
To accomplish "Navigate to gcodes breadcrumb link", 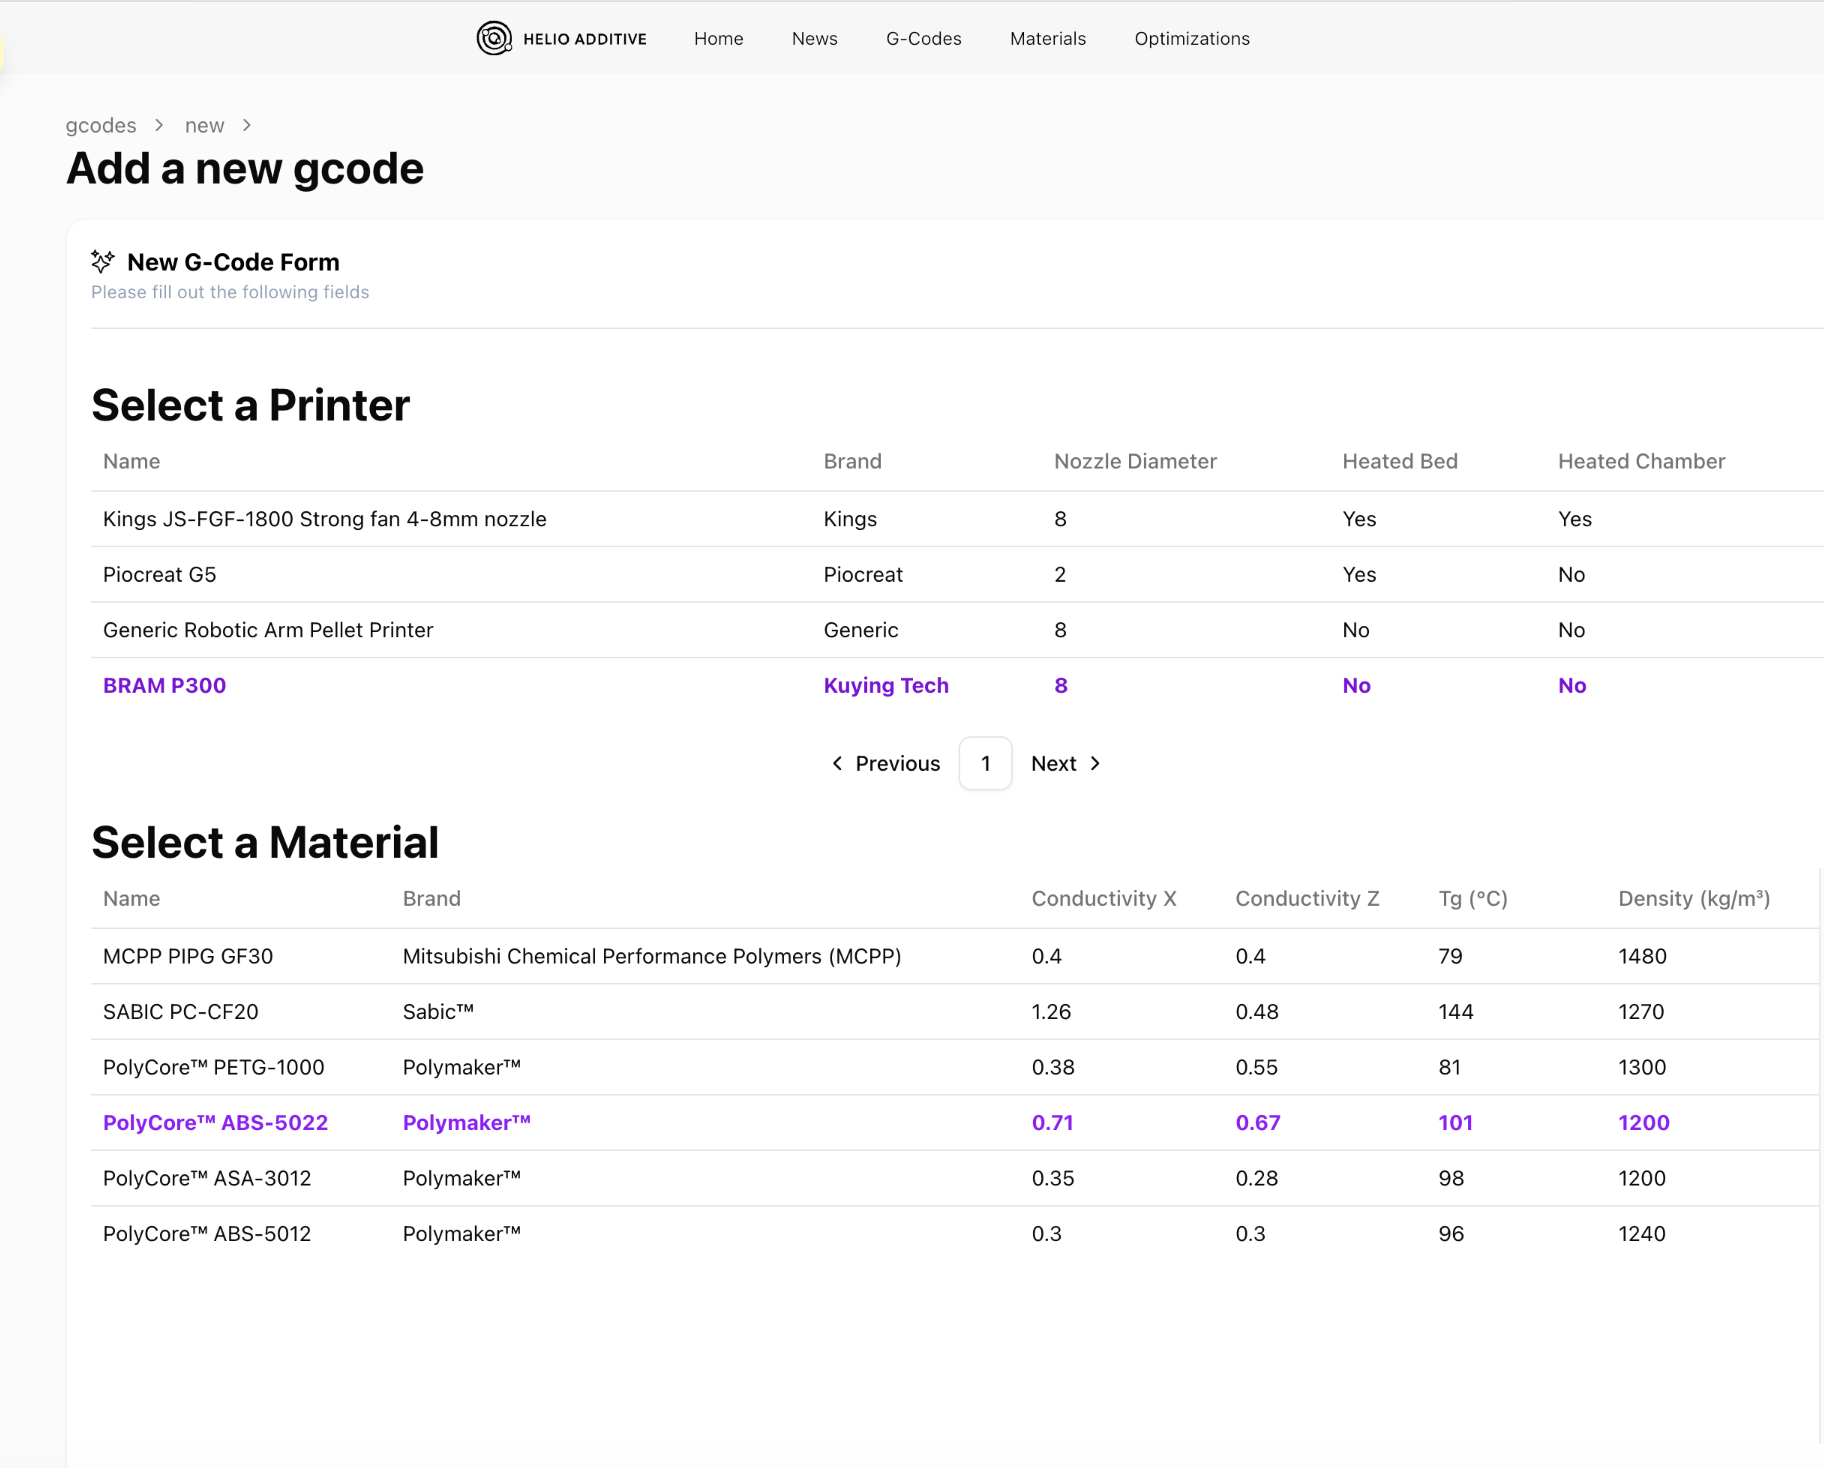I will tap(101, 125).
